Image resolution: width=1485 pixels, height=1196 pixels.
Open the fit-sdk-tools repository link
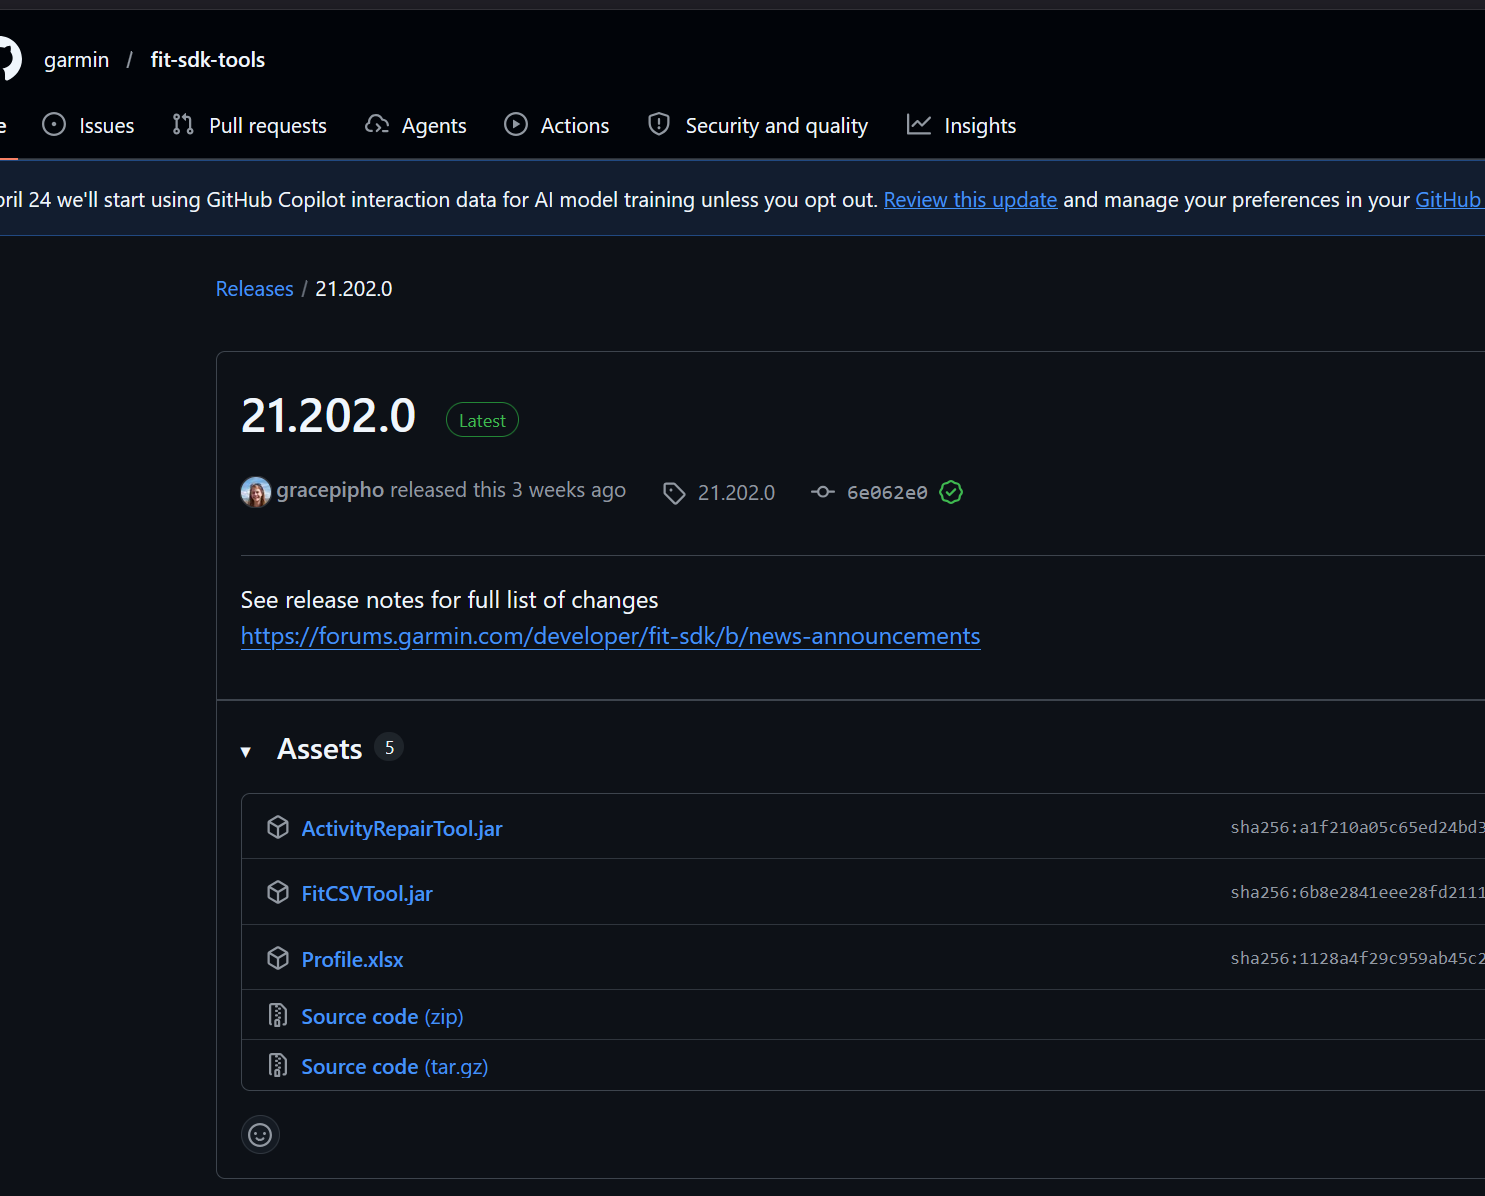(208, 60)
